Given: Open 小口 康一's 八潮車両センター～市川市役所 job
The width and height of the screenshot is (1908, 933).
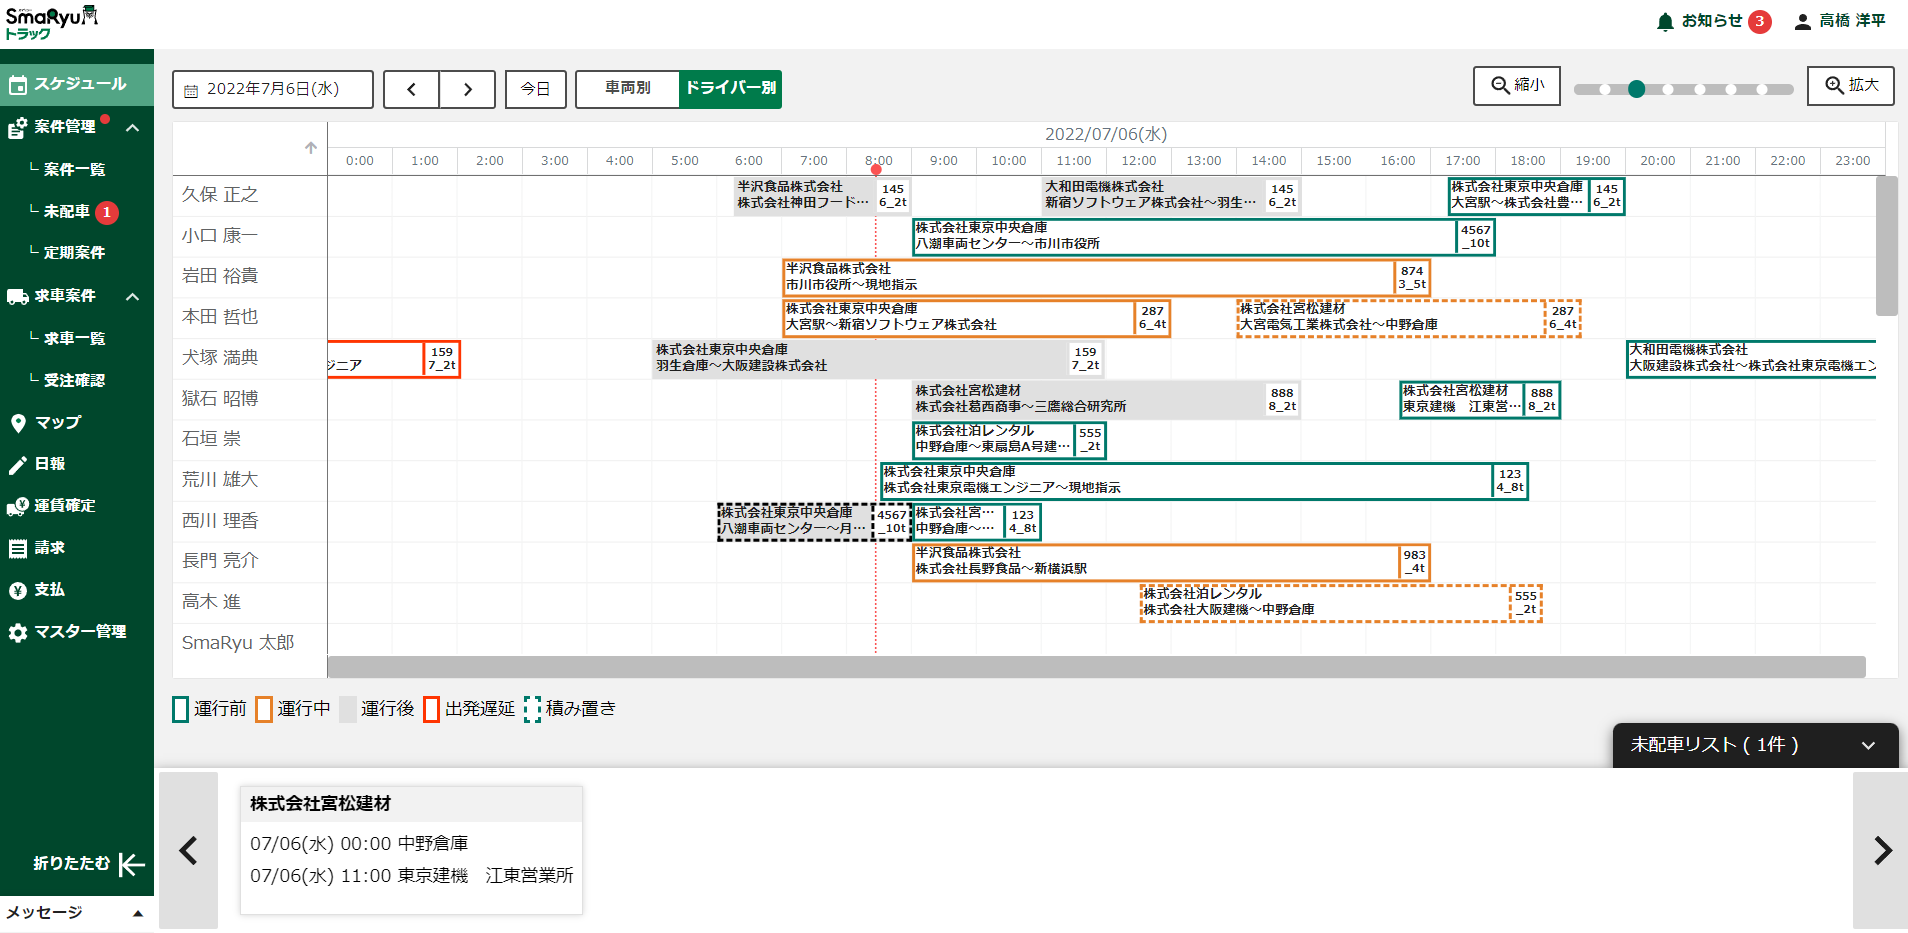Looking at the screenshot, I should pos(1204,237).
